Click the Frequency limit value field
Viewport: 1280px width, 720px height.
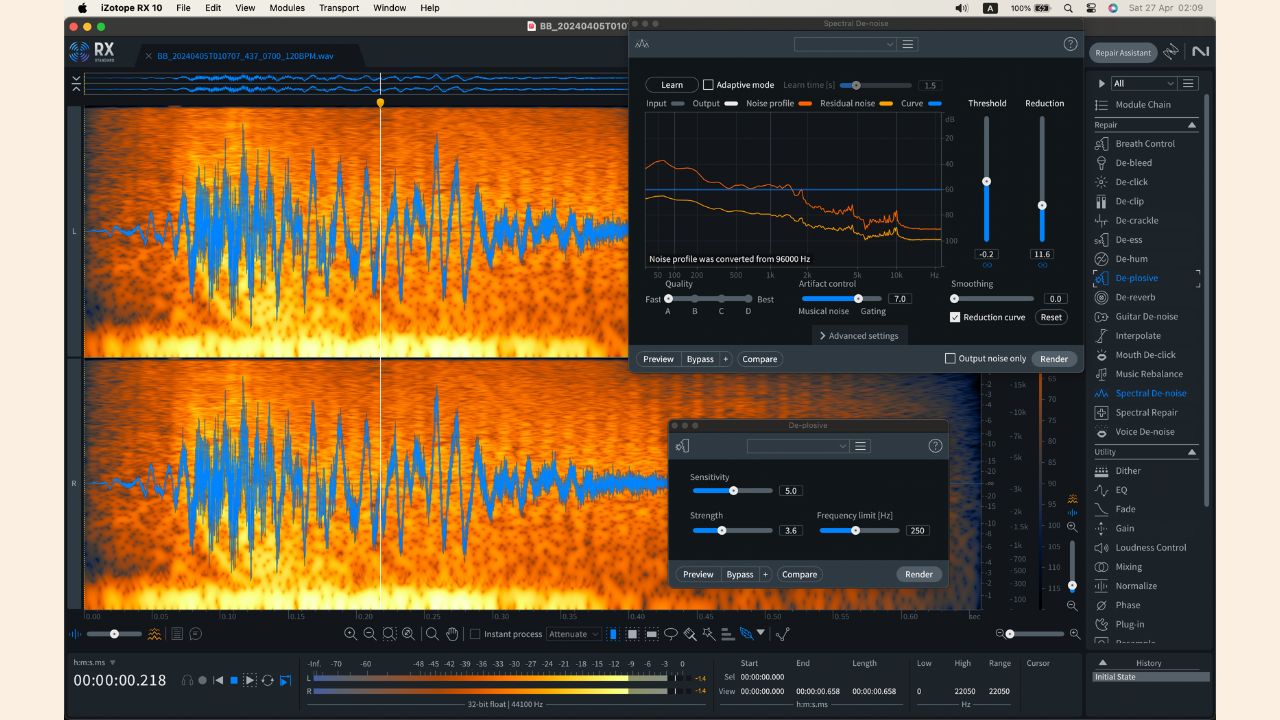(x=917, y=530)
